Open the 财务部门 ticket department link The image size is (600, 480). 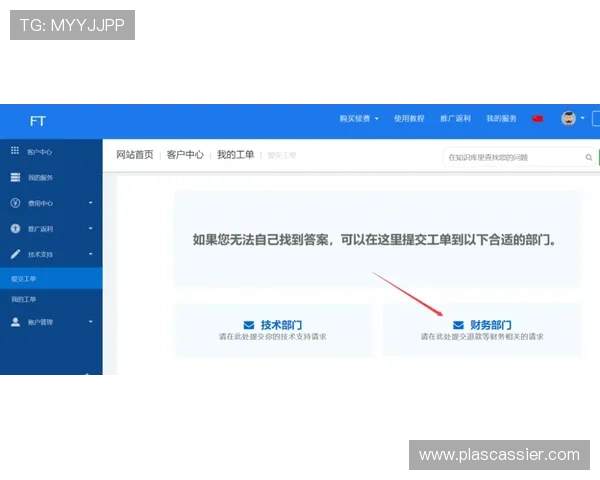tap(491, 325)
